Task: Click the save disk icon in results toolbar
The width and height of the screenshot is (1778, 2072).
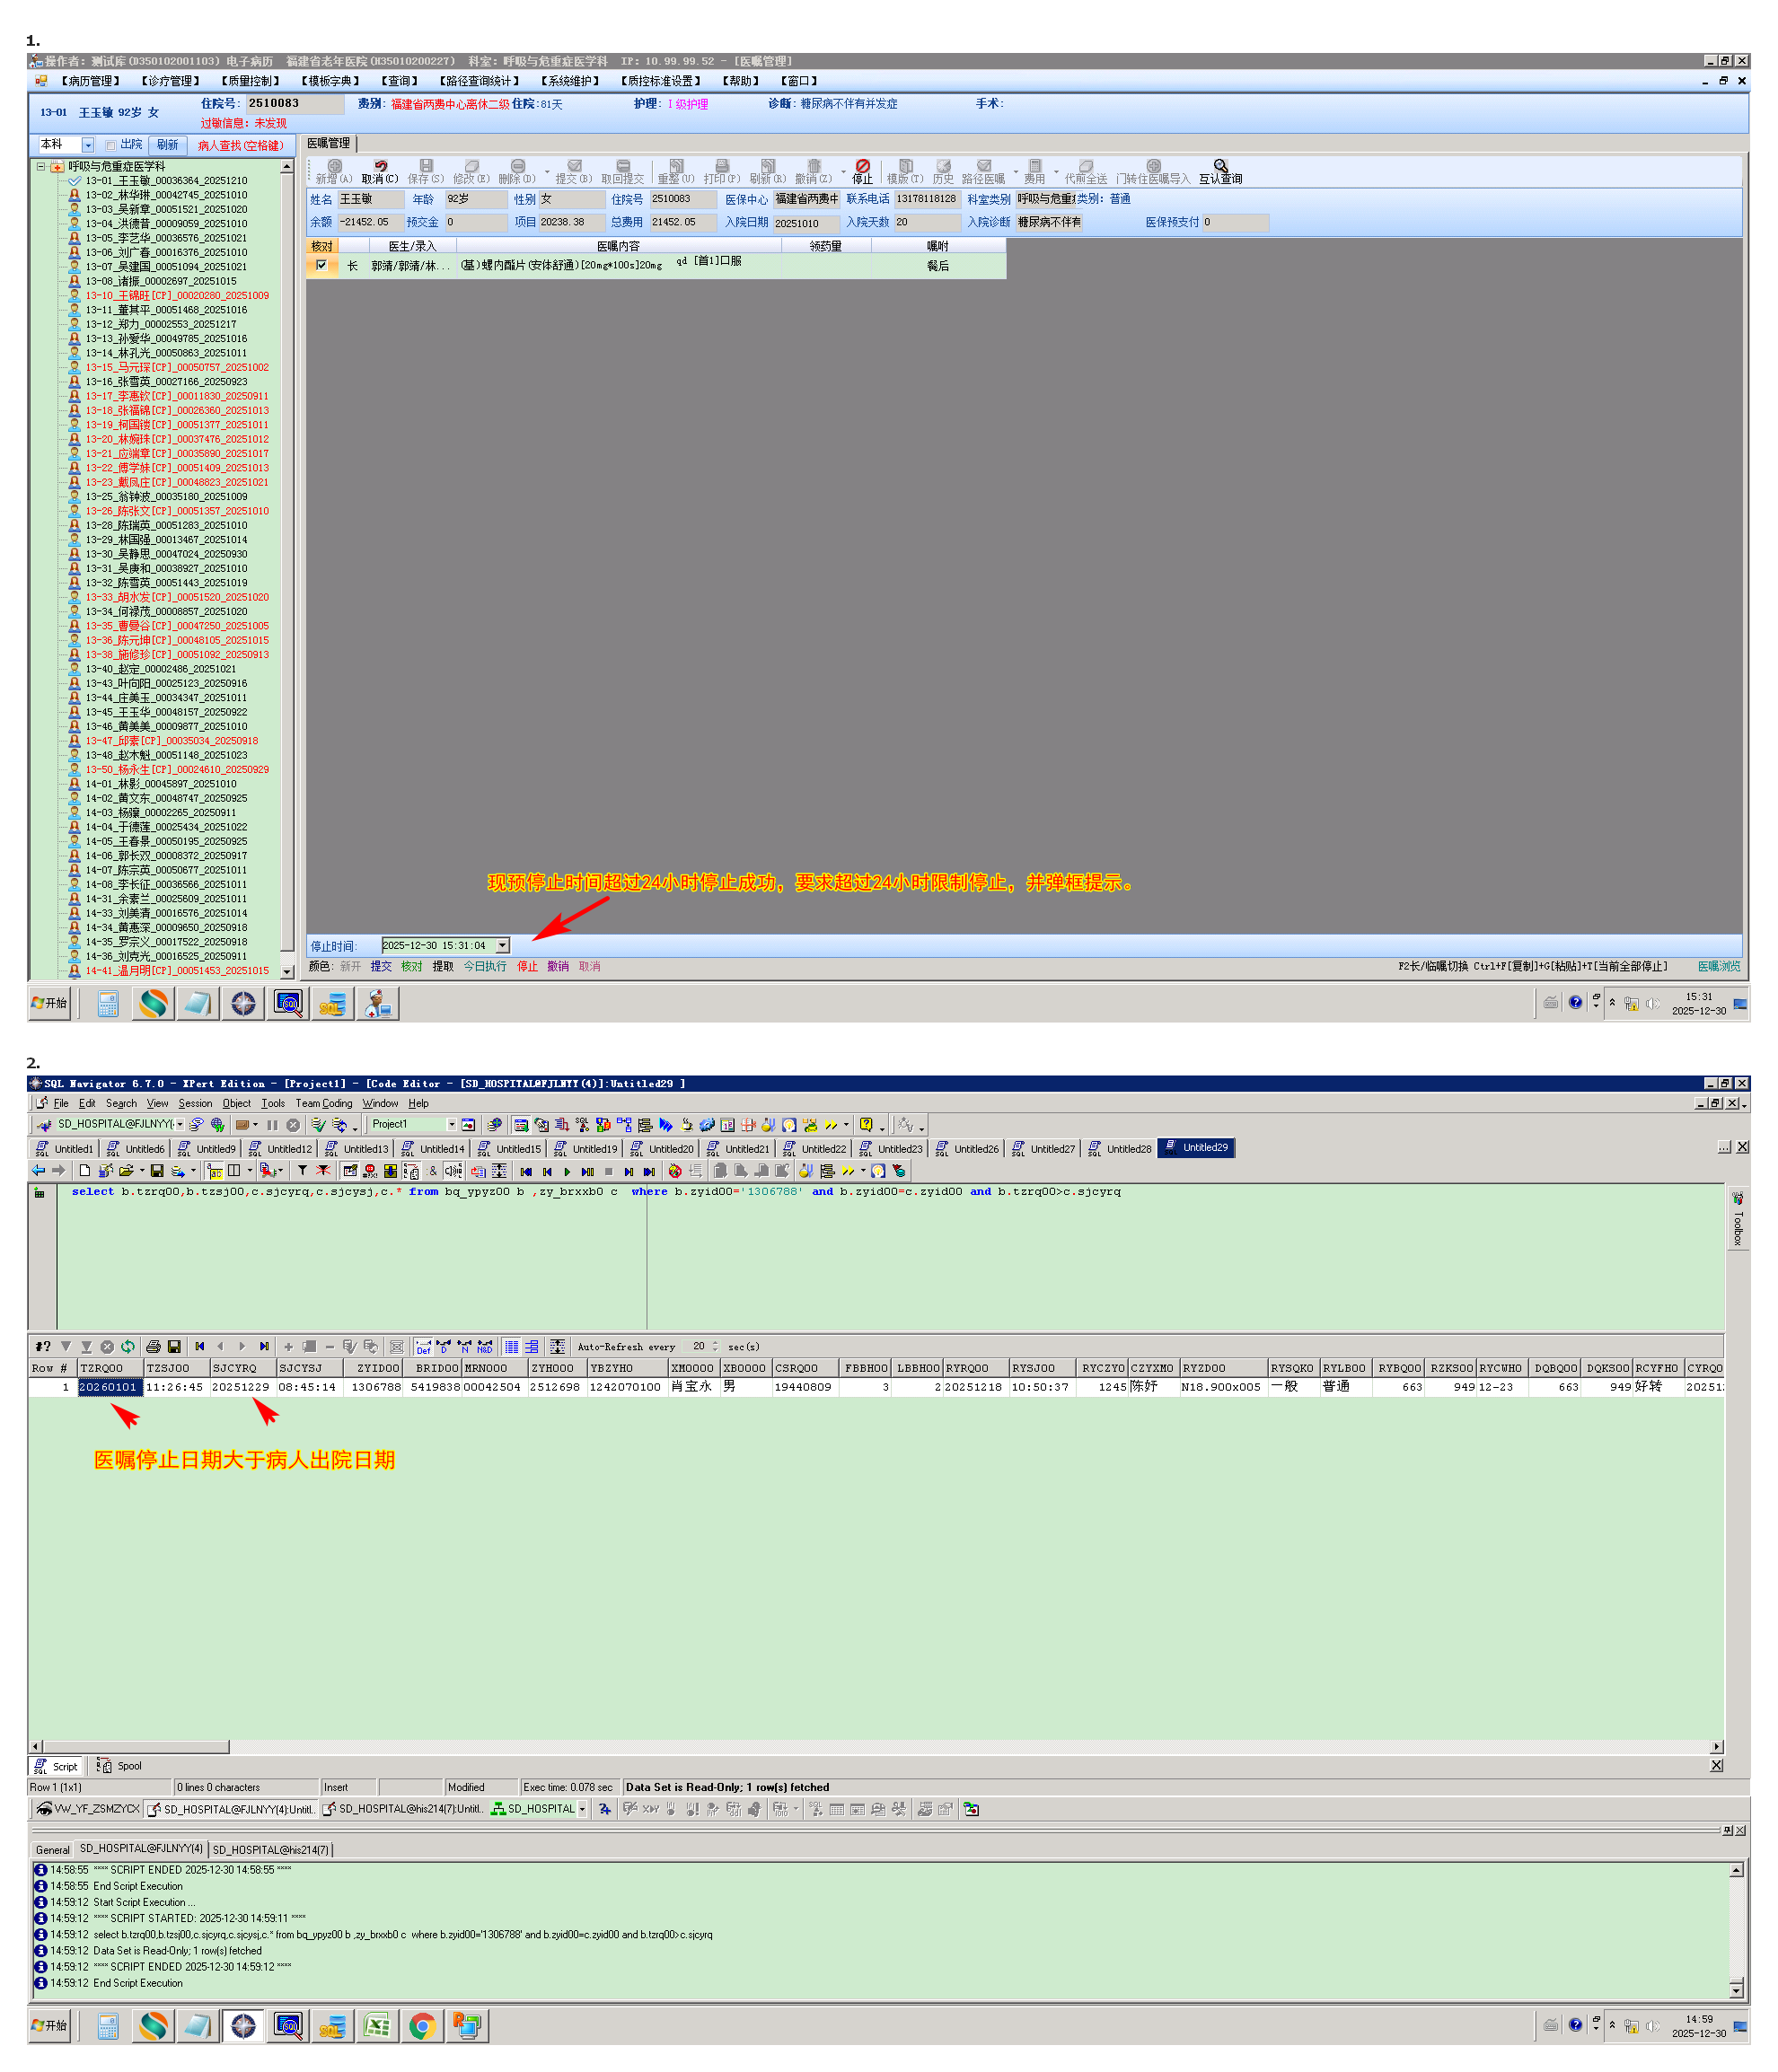Action: click(174, 1347)
